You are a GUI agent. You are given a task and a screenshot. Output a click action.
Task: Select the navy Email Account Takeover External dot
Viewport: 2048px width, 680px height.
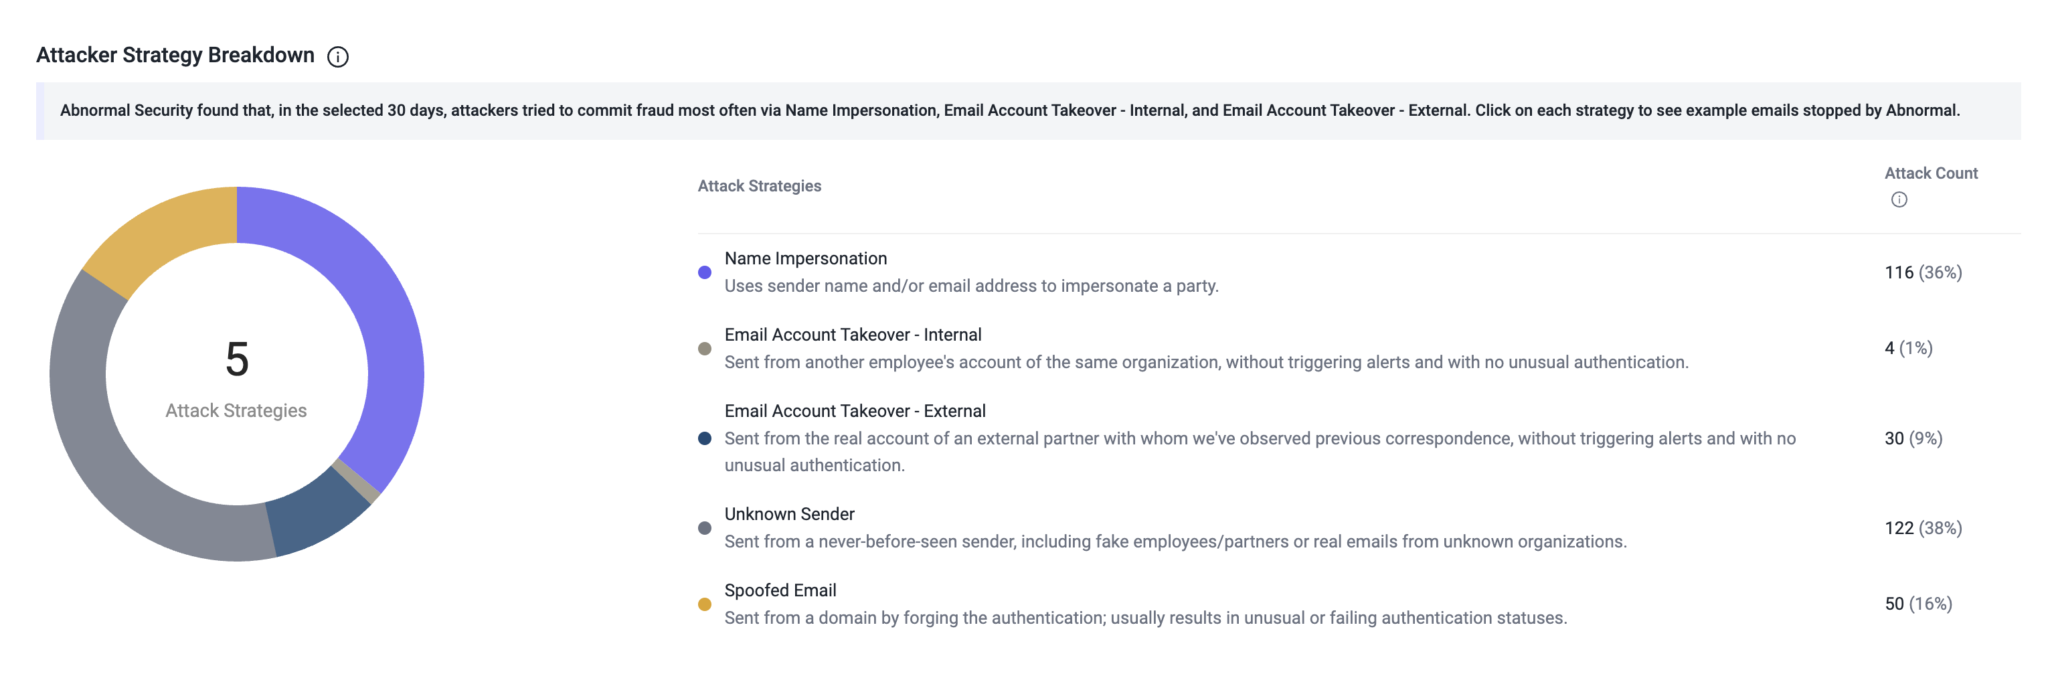pos(705,438)
